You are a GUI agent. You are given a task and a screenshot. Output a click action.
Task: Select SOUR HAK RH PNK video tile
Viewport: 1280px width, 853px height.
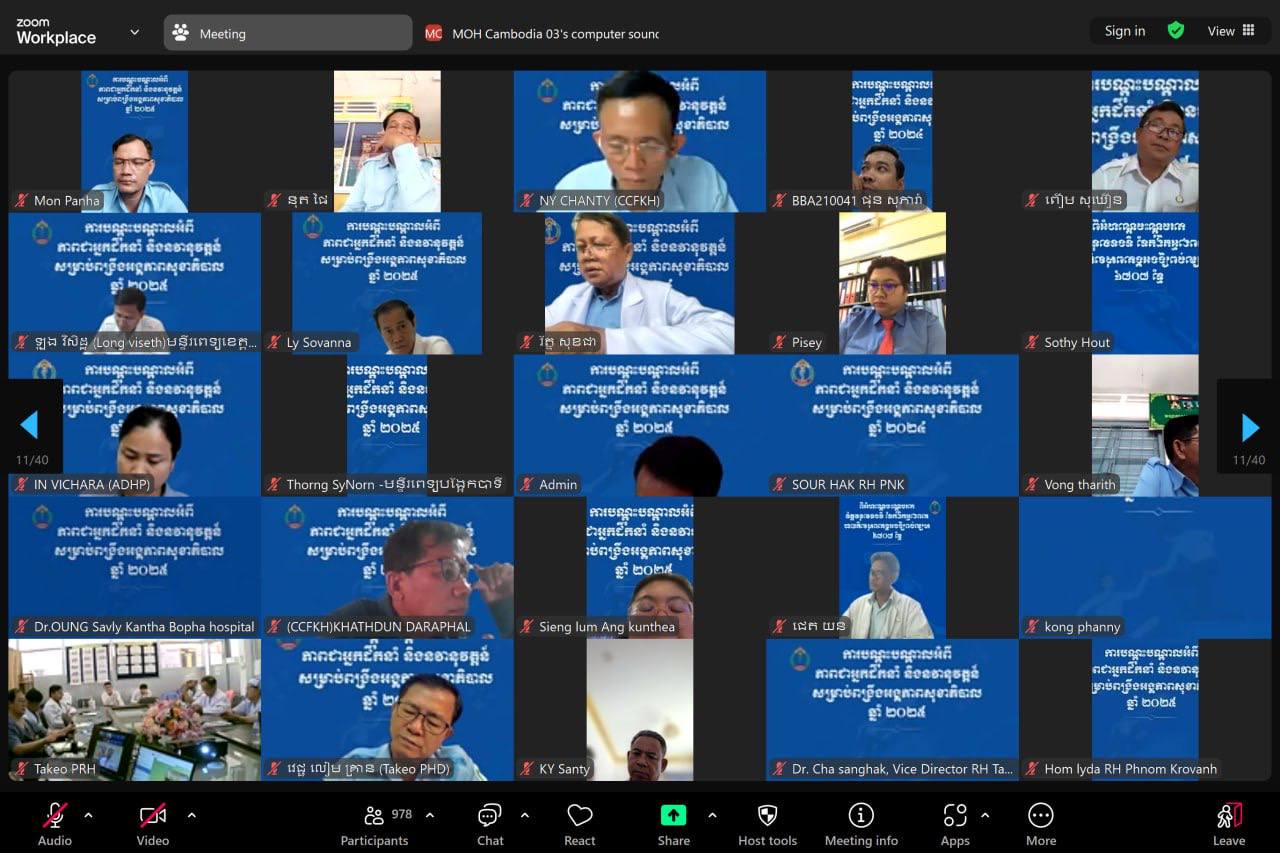click(892, 426)
